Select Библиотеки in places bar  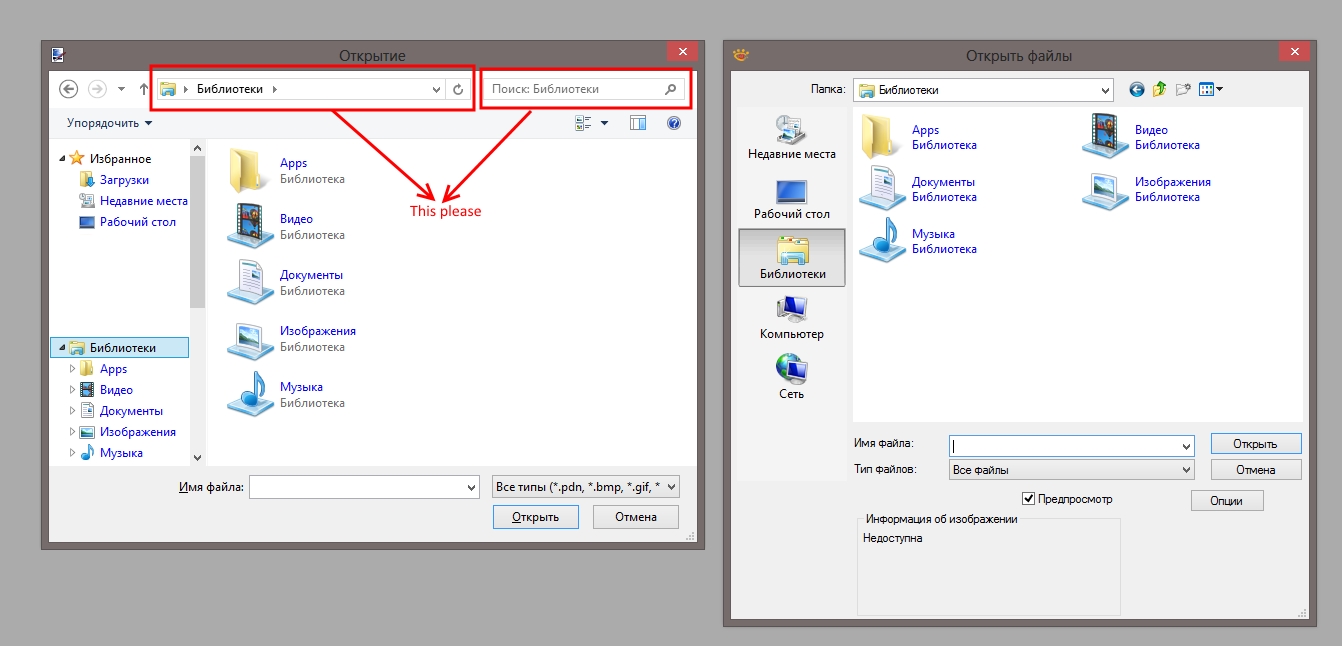coord(792,257)
